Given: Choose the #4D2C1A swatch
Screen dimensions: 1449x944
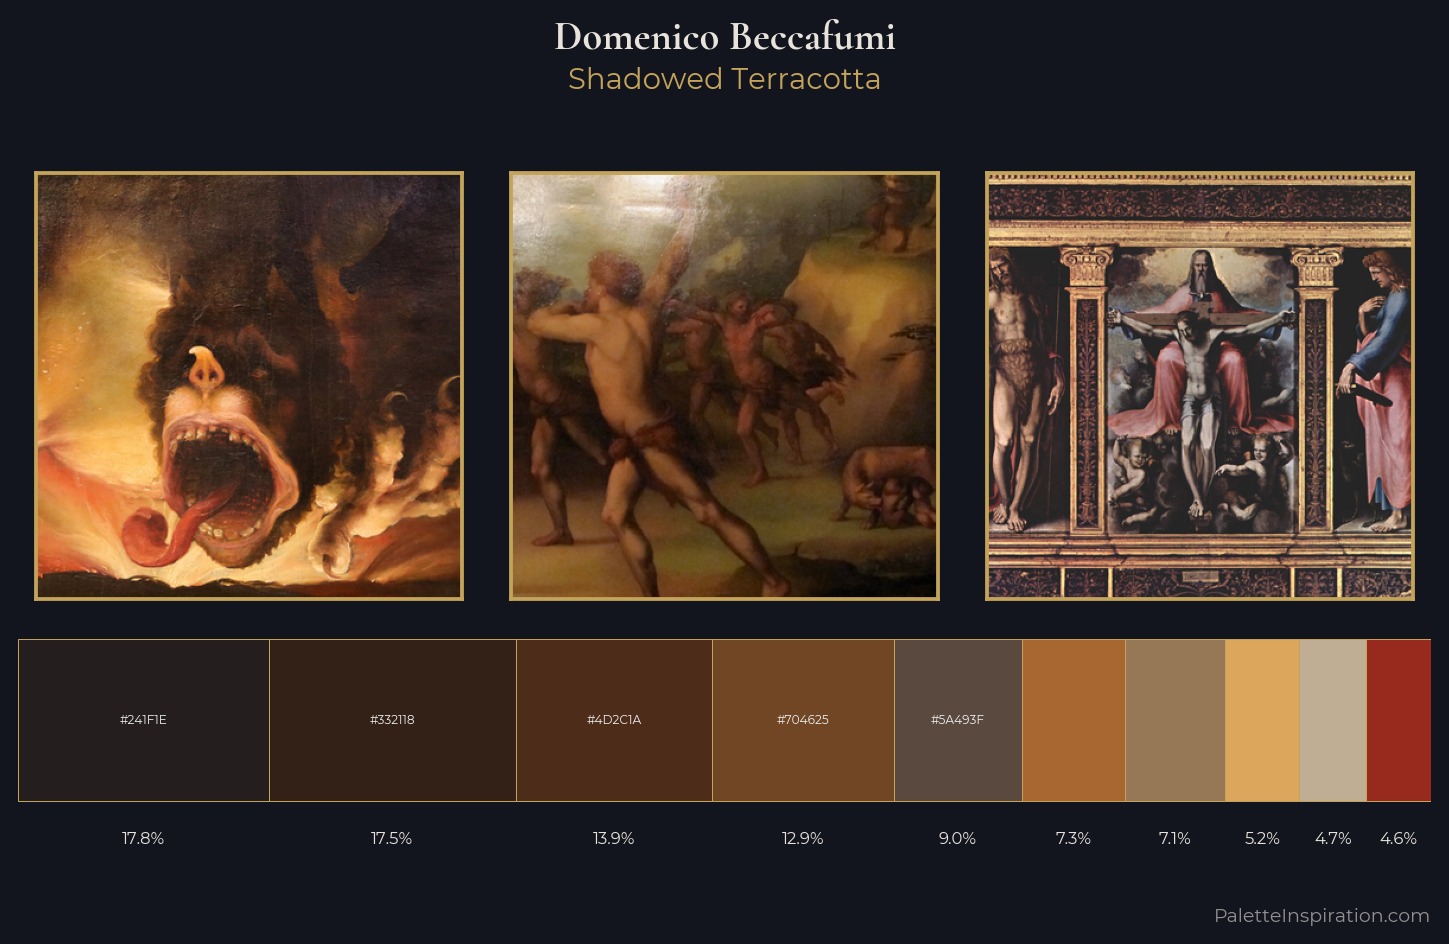Looking at the screenshot, I should coord(615,720).
